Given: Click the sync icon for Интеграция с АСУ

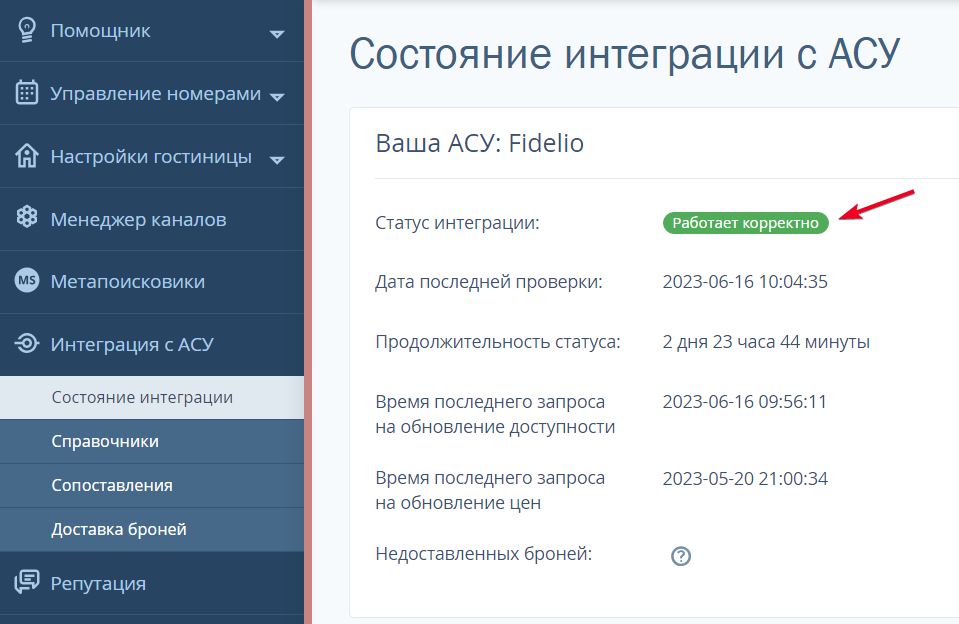Looking at the screenshot, I should tap(27, 343).
